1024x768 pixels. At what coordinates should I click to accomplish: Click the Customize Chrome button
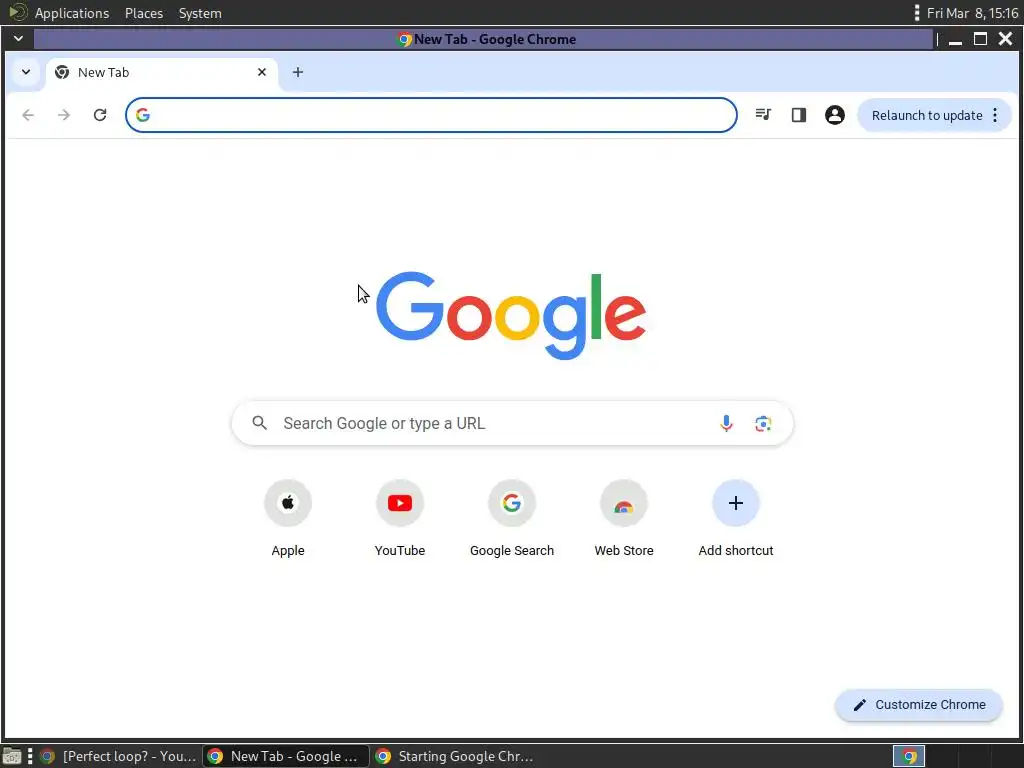tap(918, 705)
